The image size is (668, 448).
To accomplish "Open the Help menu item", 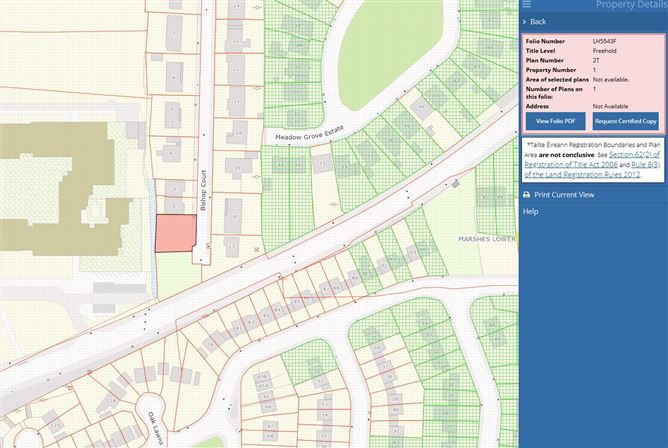I will pyautogui.click(x=531, y=212).
